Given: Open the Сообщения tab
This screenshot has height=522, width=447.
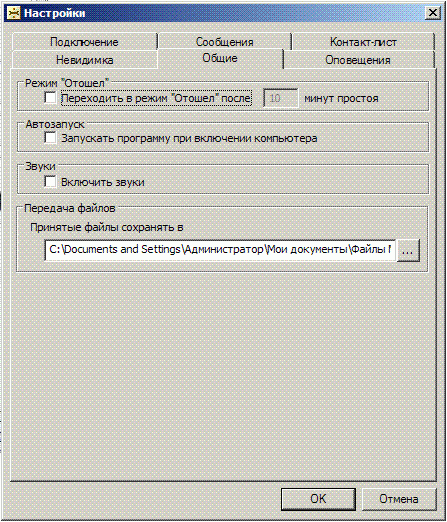Looking at the screenshot, I should (x=225, y=42).
